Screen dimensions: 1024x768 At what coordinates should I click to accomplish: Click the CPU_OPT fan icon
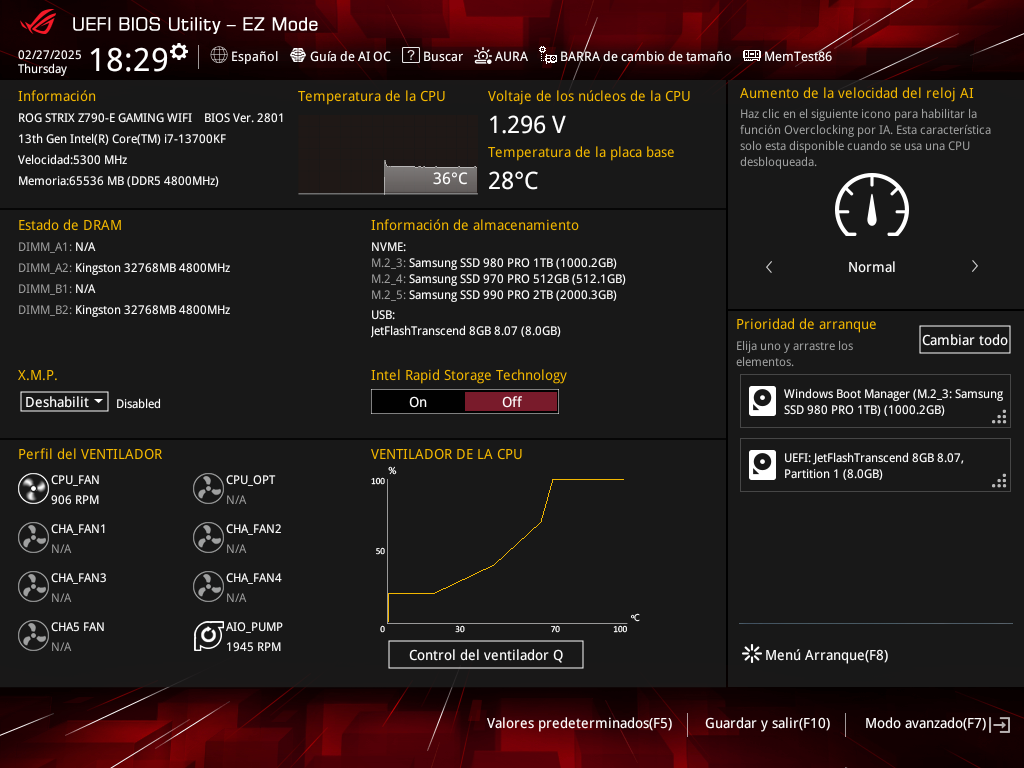[x=208, y=489]
